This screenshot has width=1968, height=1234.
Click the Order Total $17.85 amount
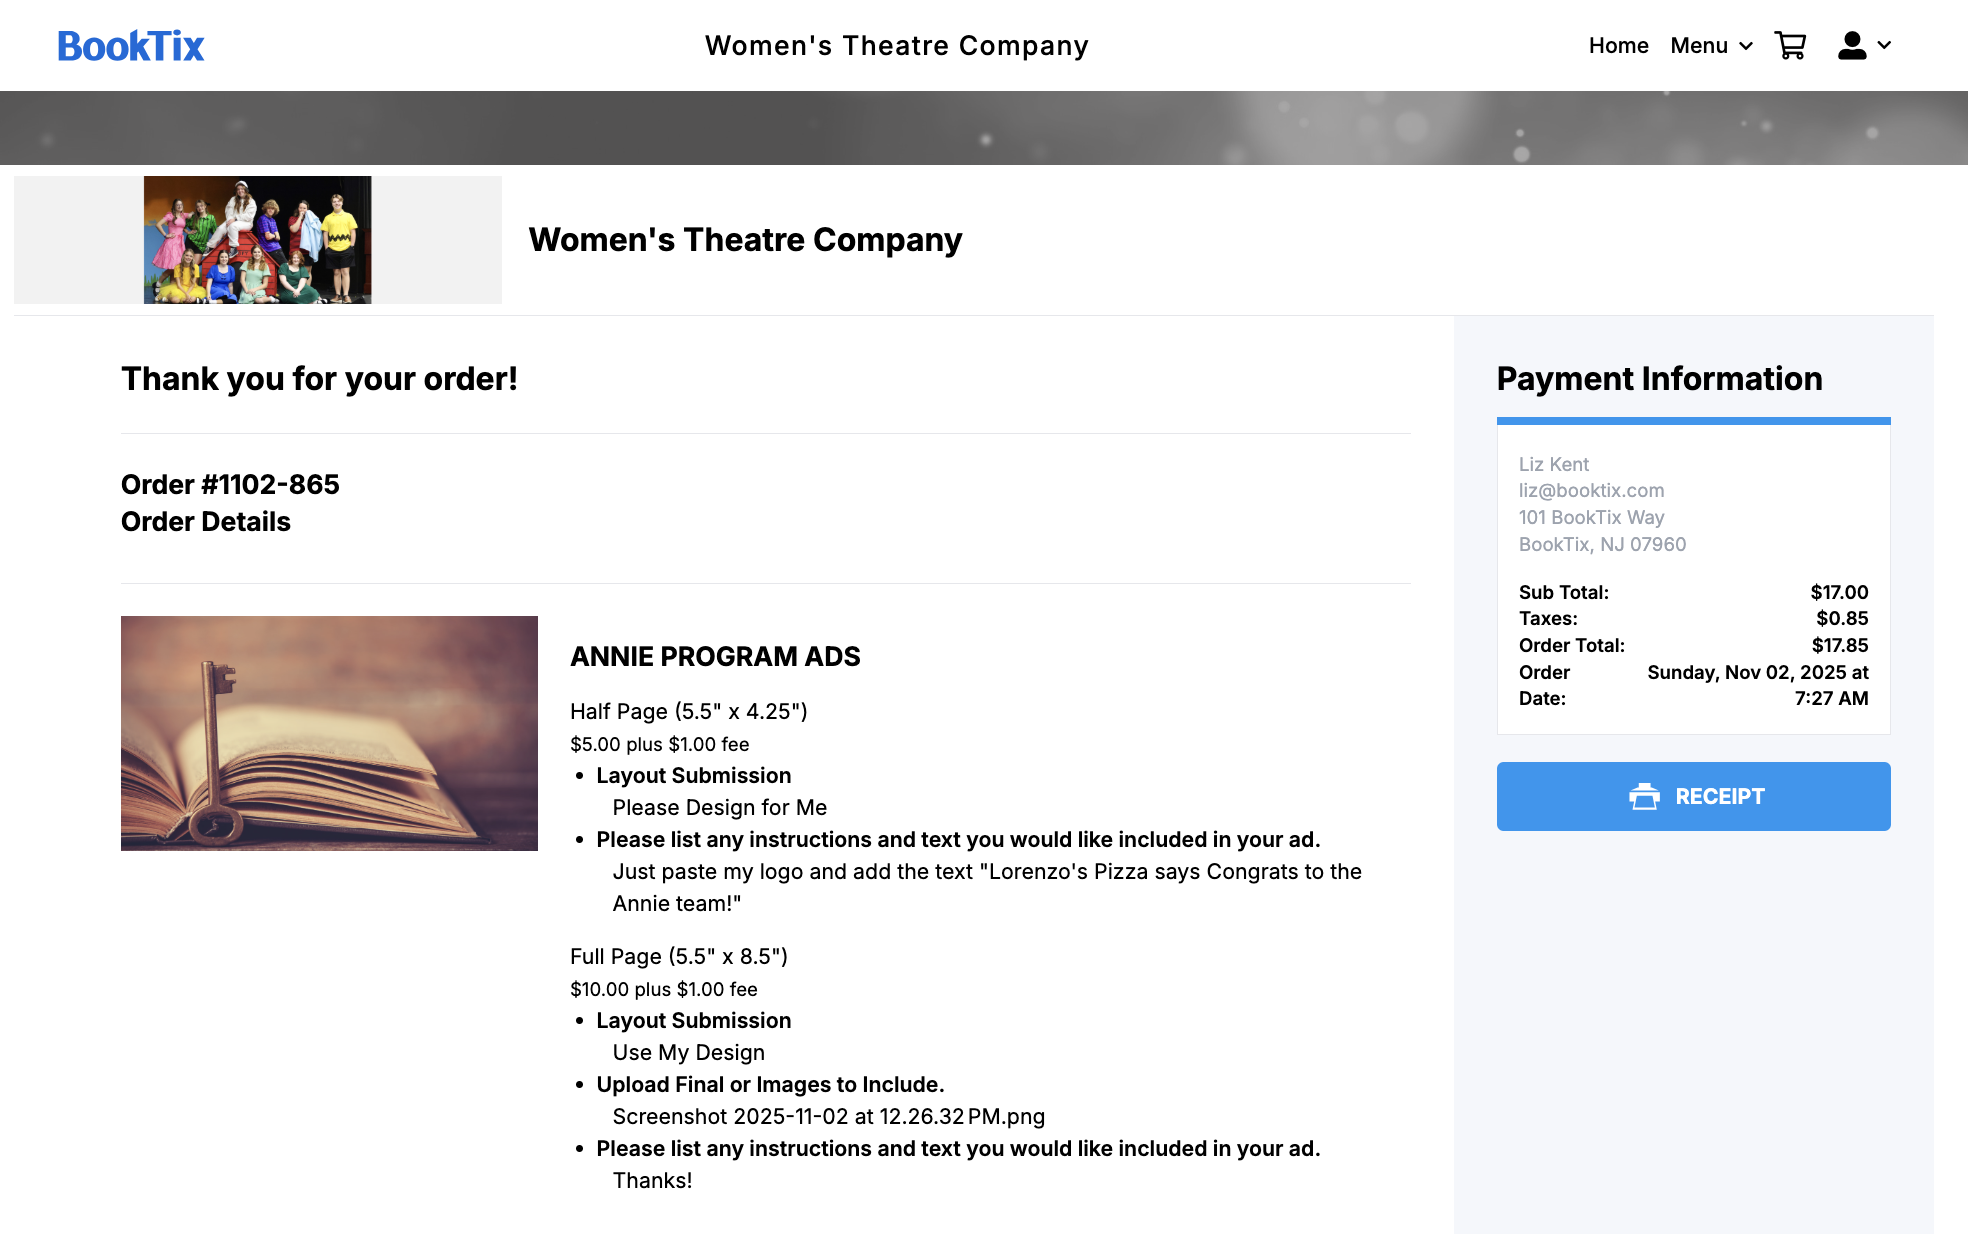[1839, 645]
